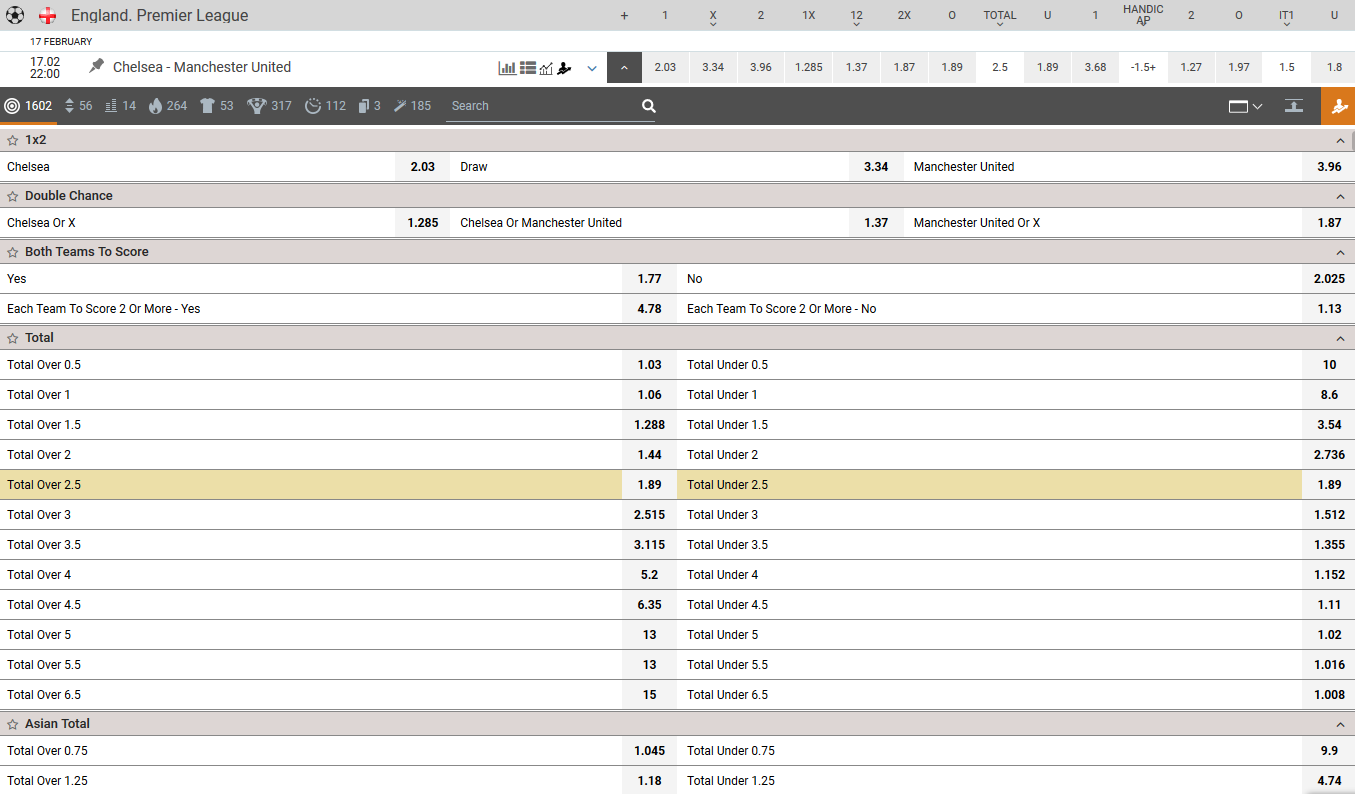The image size is (1355, 794).
Task: Collapse the 1x2 section
Action: (1339, 140)
